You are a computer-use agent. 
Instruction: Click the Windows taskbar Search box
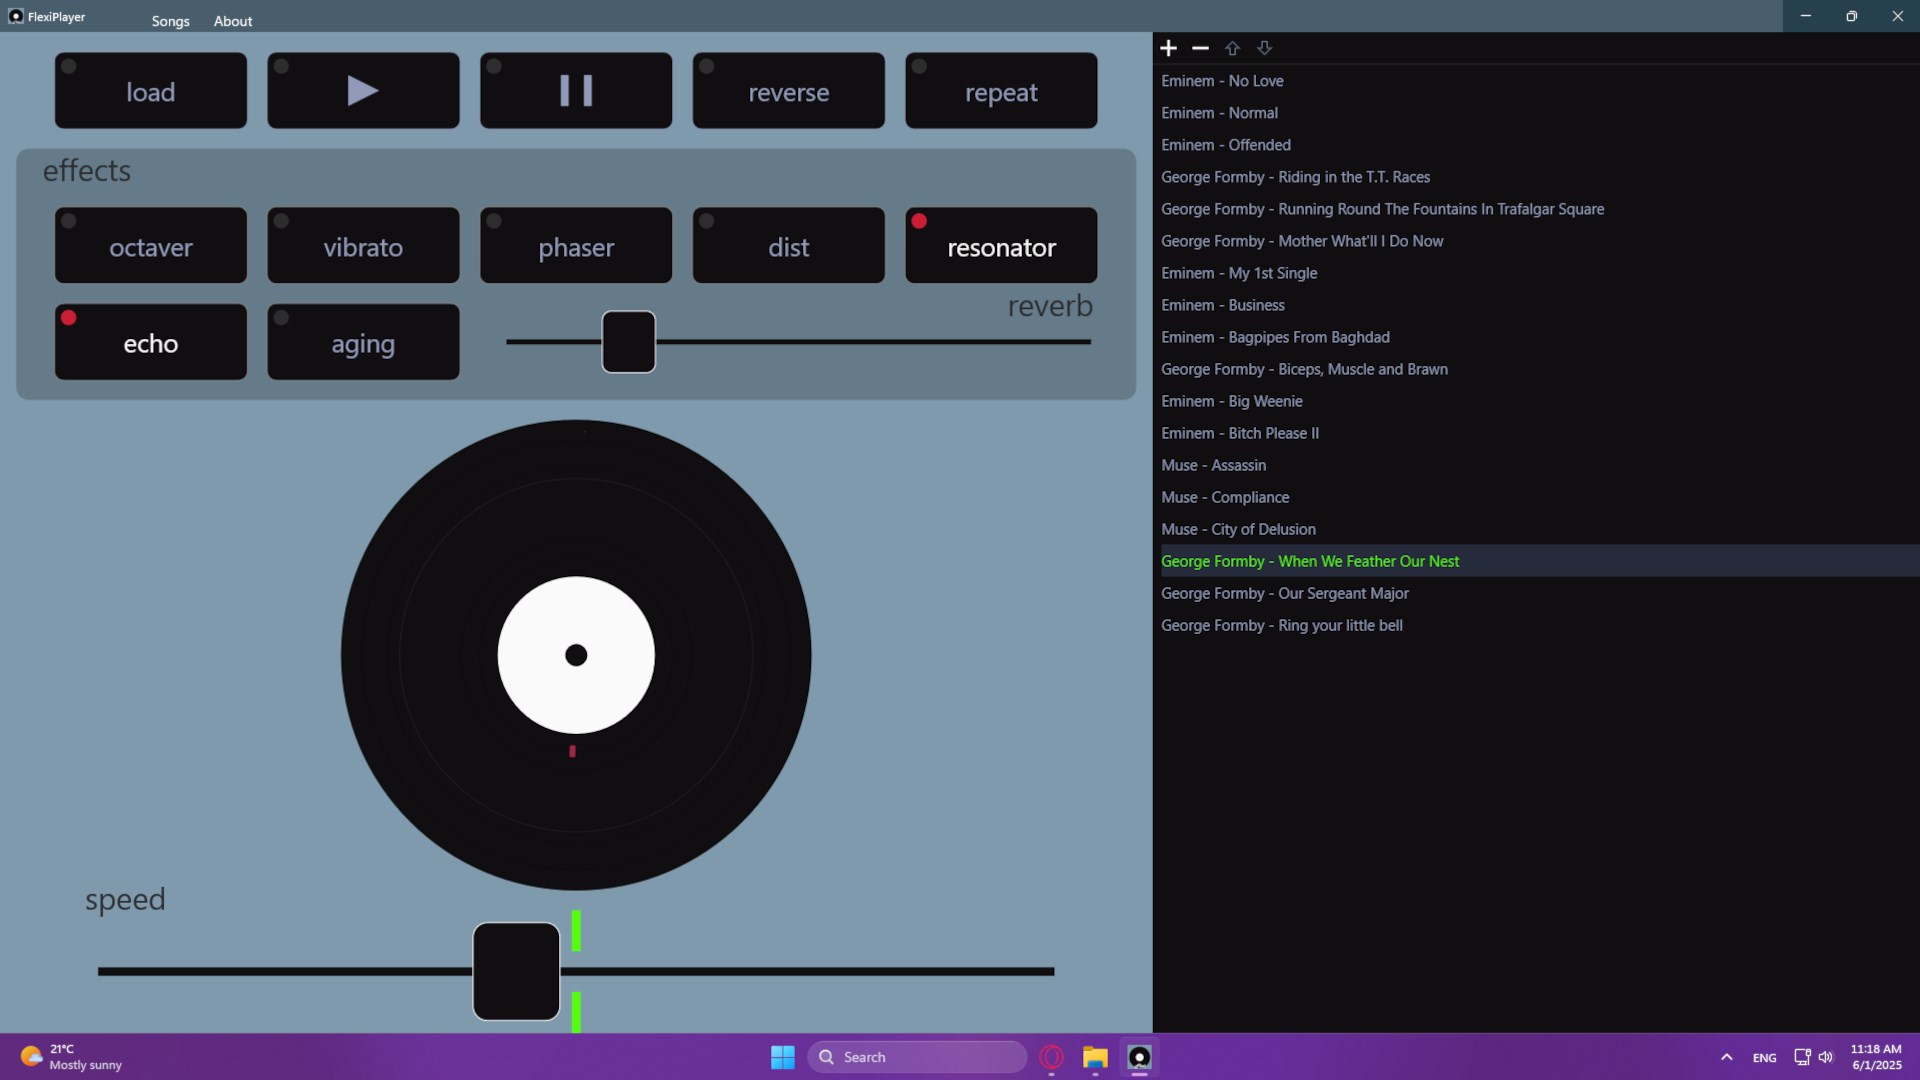pos(917,1057)
